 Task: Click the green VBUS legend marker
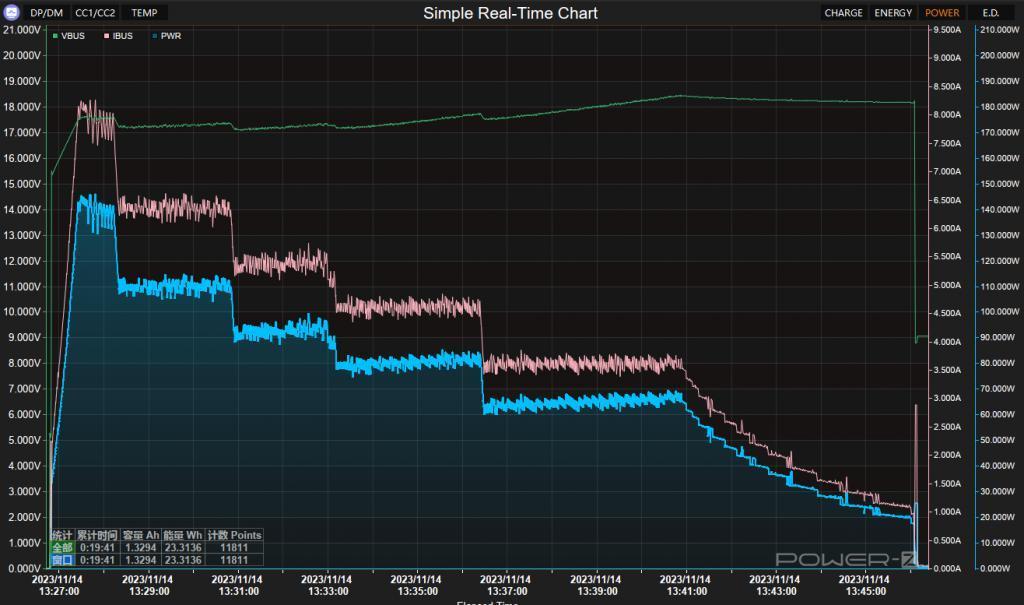[x=56, y=36]
